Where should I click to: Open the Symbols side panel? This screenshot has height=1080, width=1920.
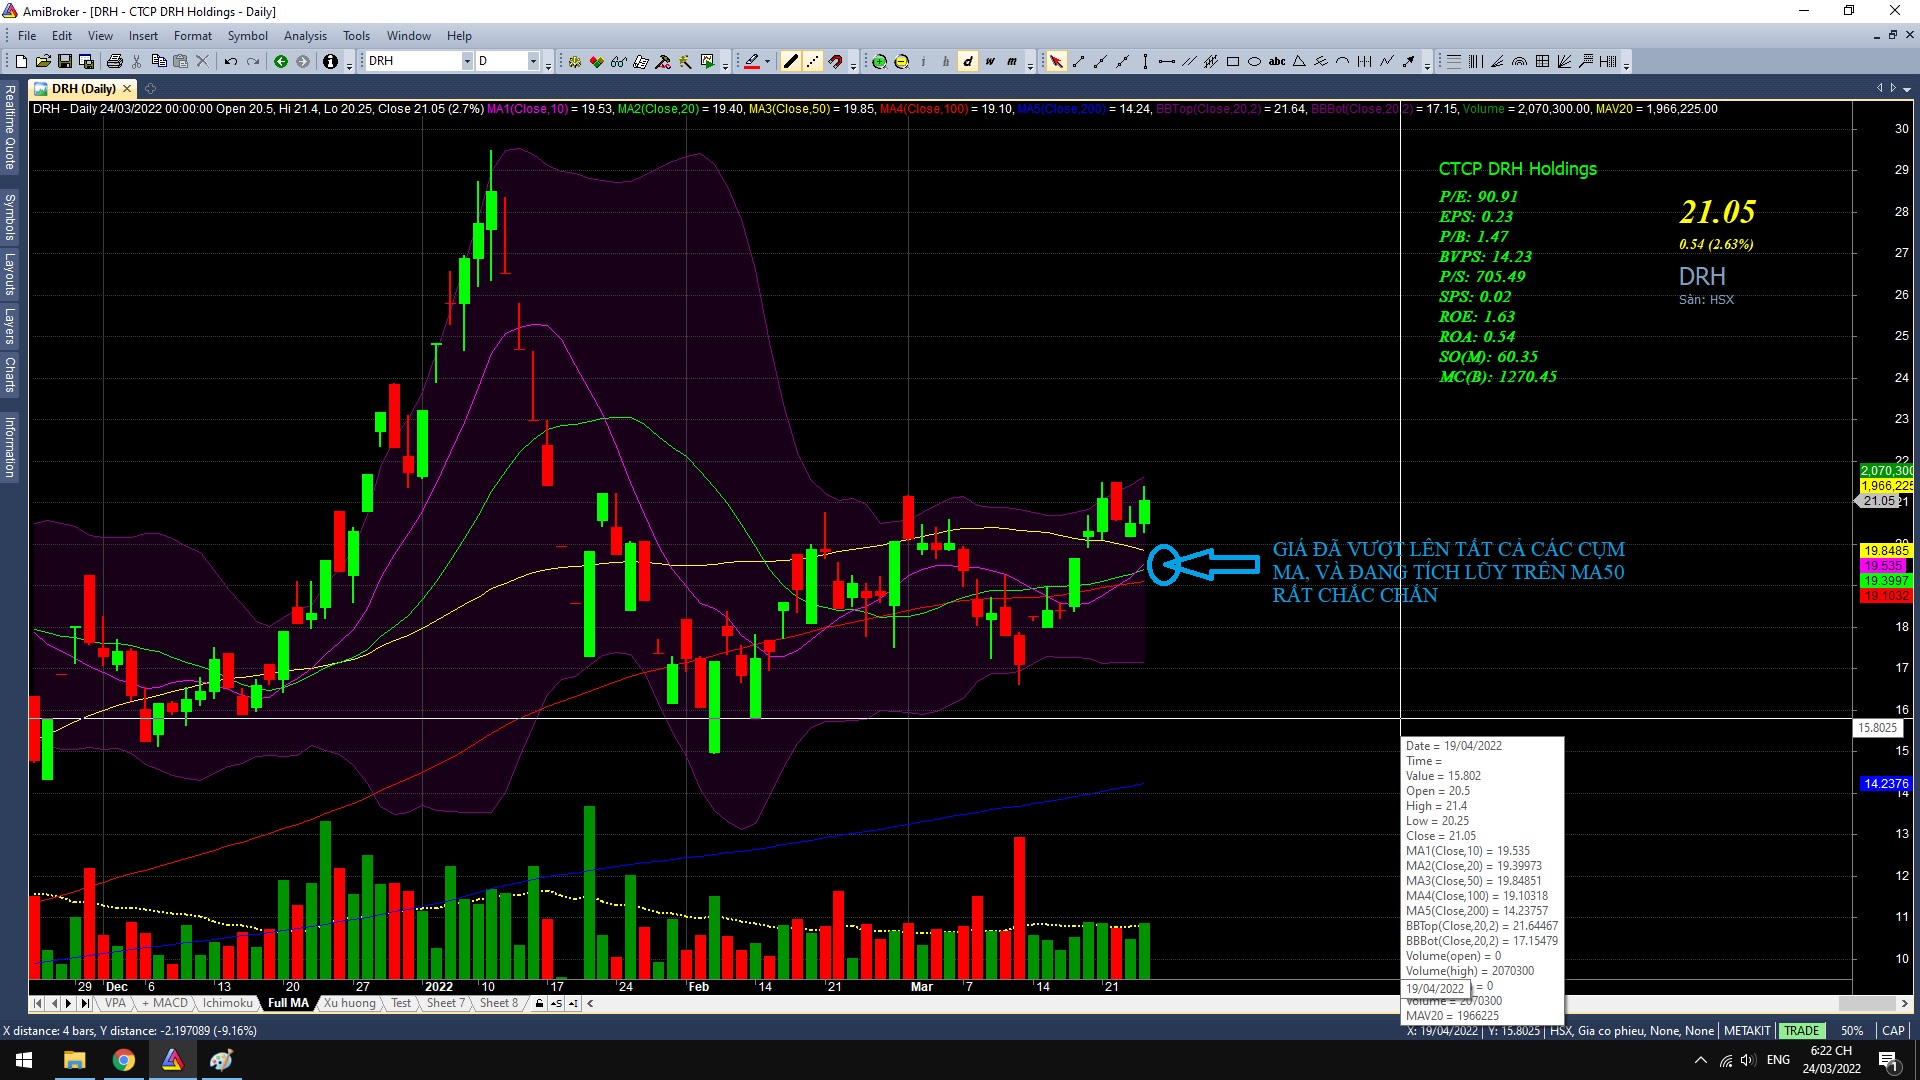point(10,217)
